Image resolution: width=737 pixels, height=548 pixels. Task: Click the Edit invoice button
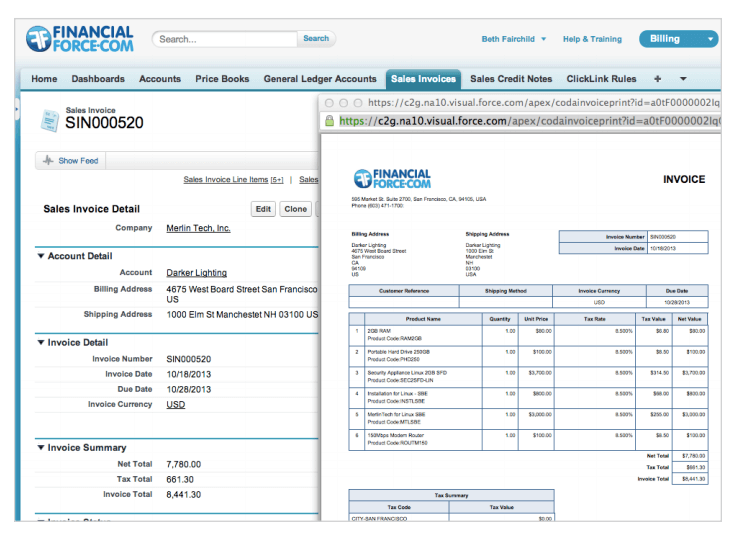263,209
